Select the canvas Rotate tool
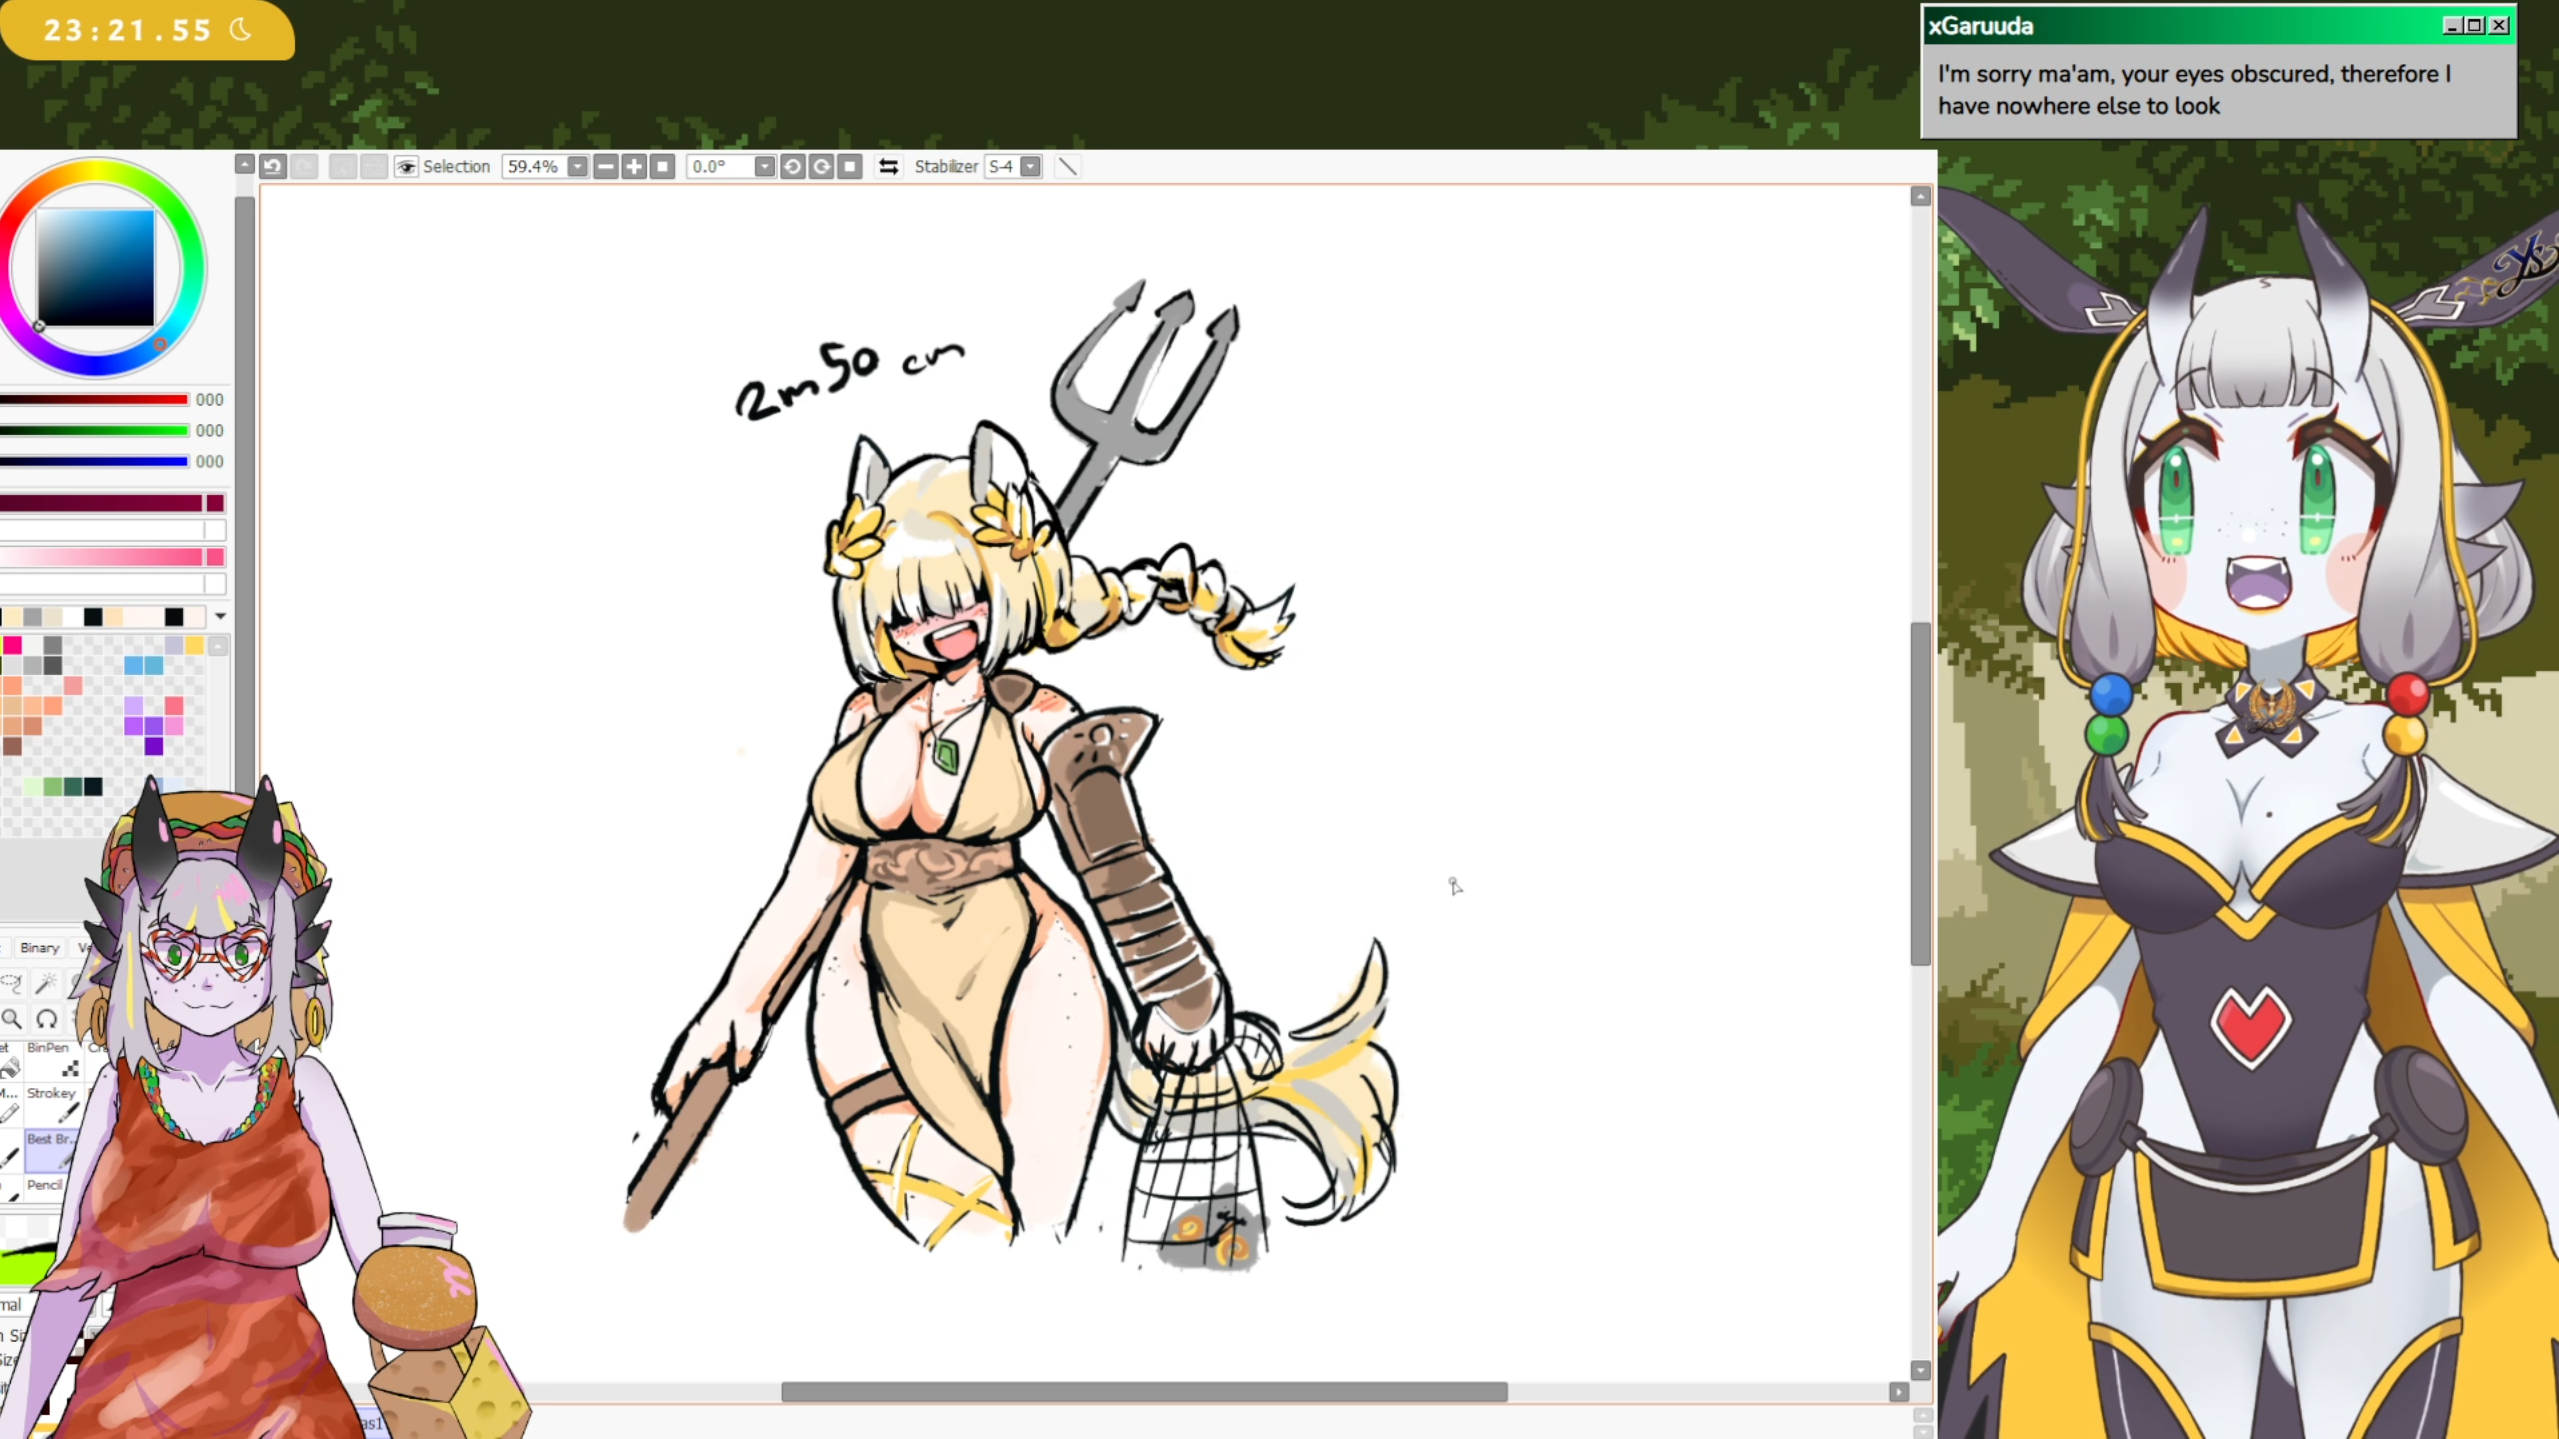 (46, 1019)
